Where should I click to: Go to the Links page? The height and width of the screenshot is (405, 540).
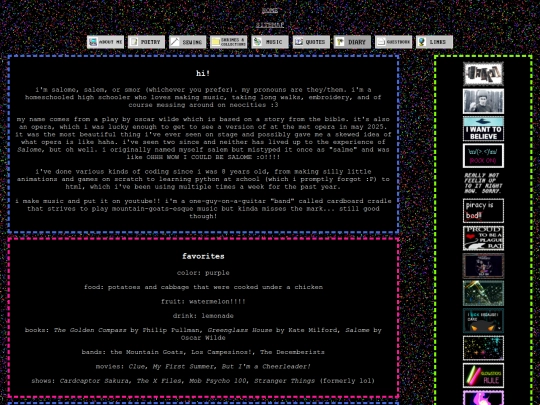click(434, 42)
